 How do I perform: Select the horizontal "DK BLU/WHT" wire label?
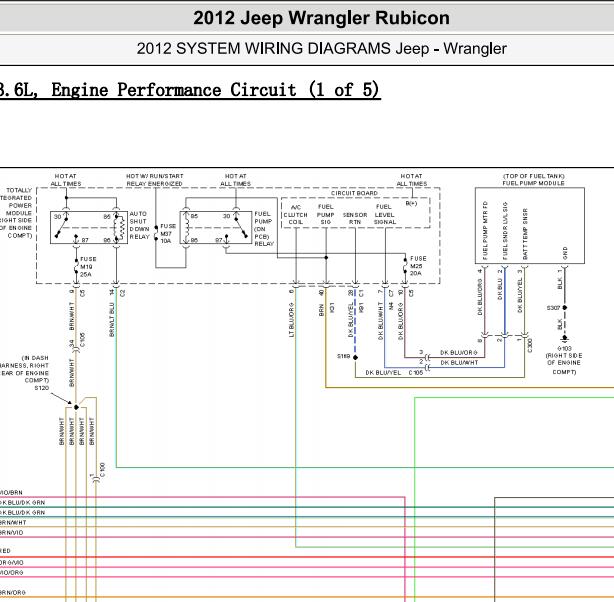tap(459, 363)
